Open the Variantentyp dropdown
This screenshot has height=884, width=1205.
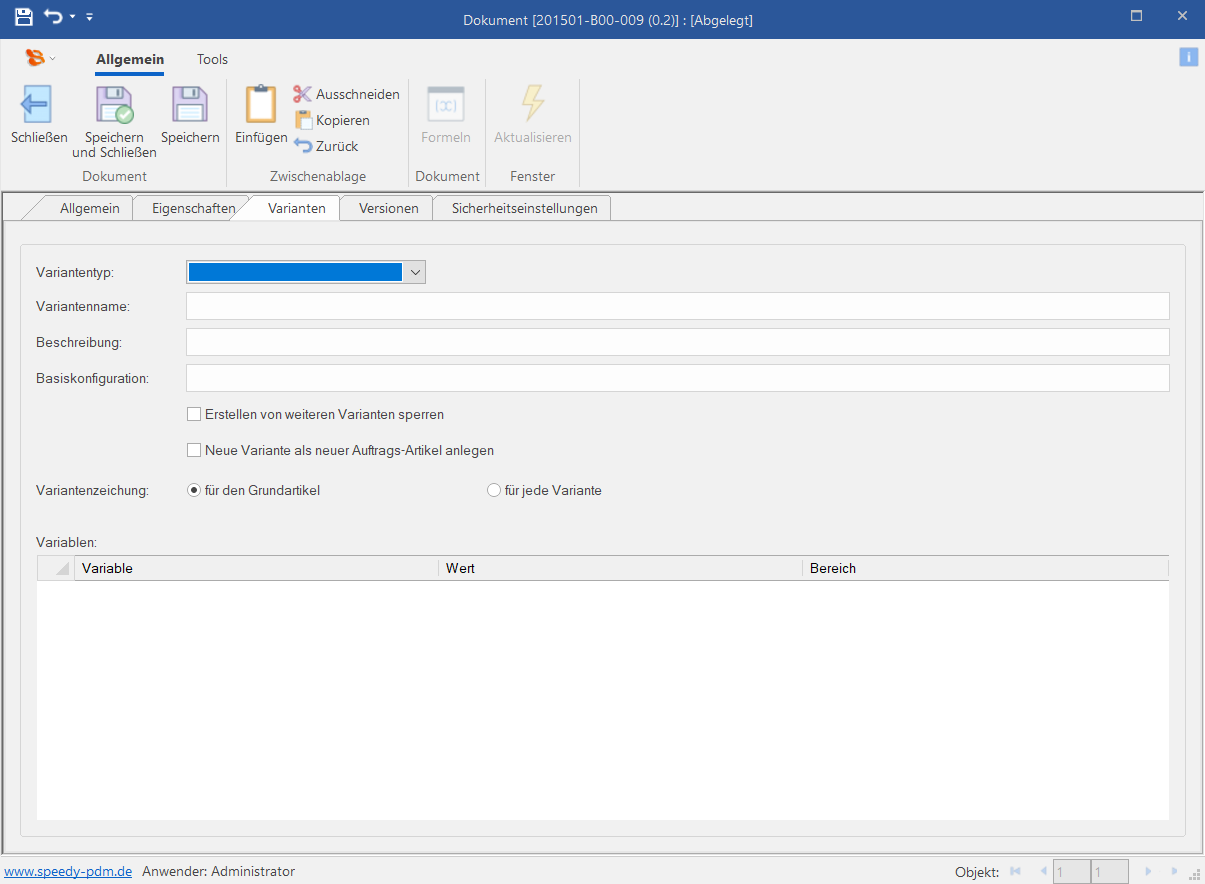pyautogui.click(x=415, y=272)
